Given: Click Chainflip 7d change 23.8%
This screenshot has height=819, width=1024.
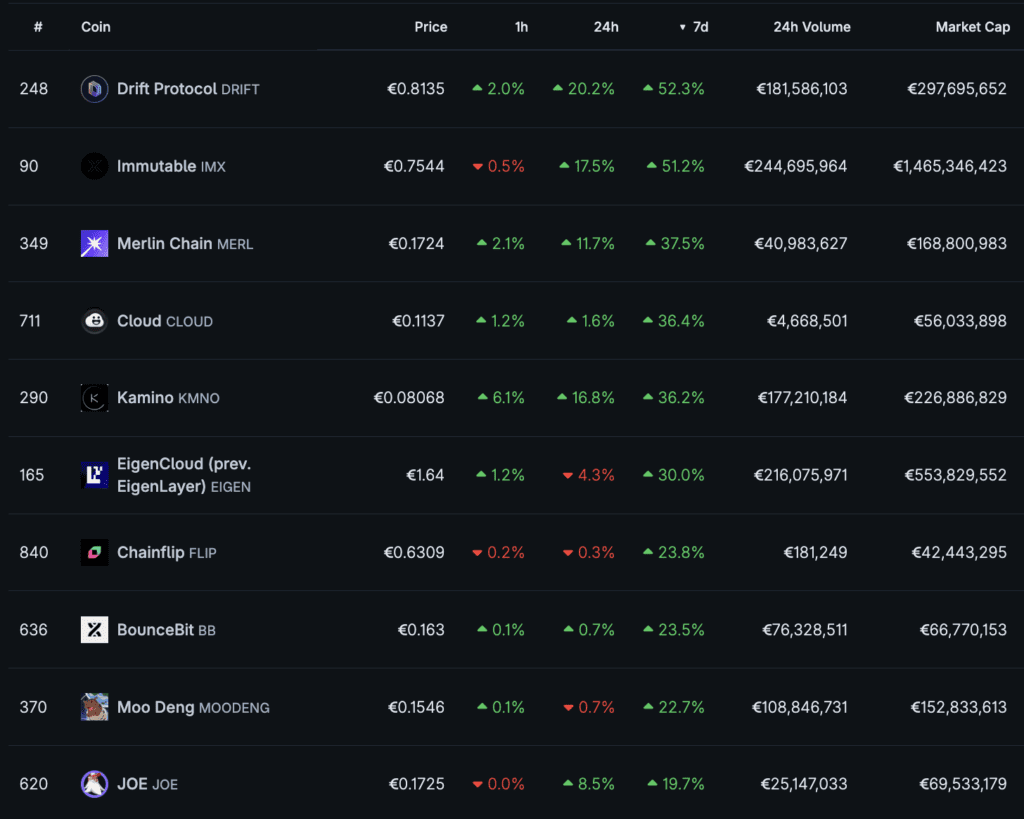Looking at the screenshot, I should (673, 553).
